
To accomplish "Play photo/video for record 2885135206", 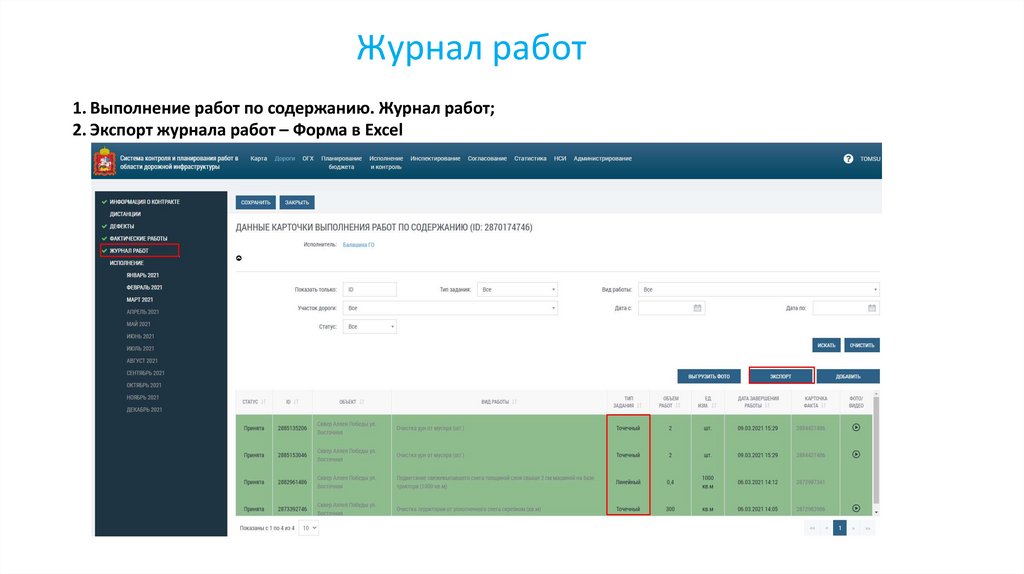I will click(x=856, y=428).
